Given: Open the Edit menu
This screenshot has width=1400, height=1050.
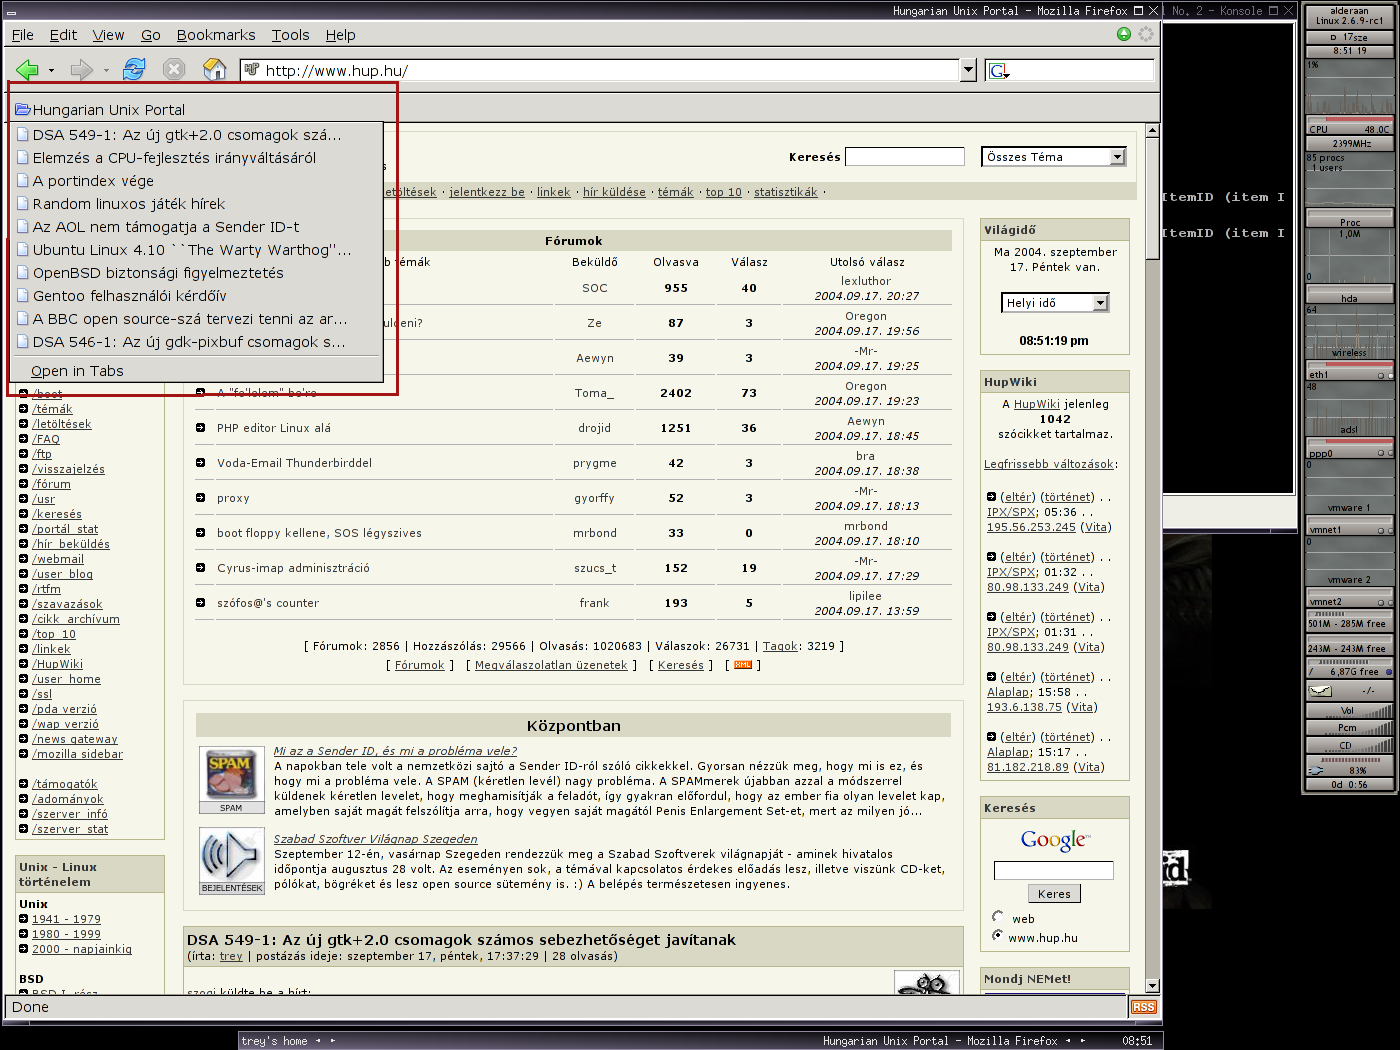Looking at the screenshot, I should click(63, 35).
